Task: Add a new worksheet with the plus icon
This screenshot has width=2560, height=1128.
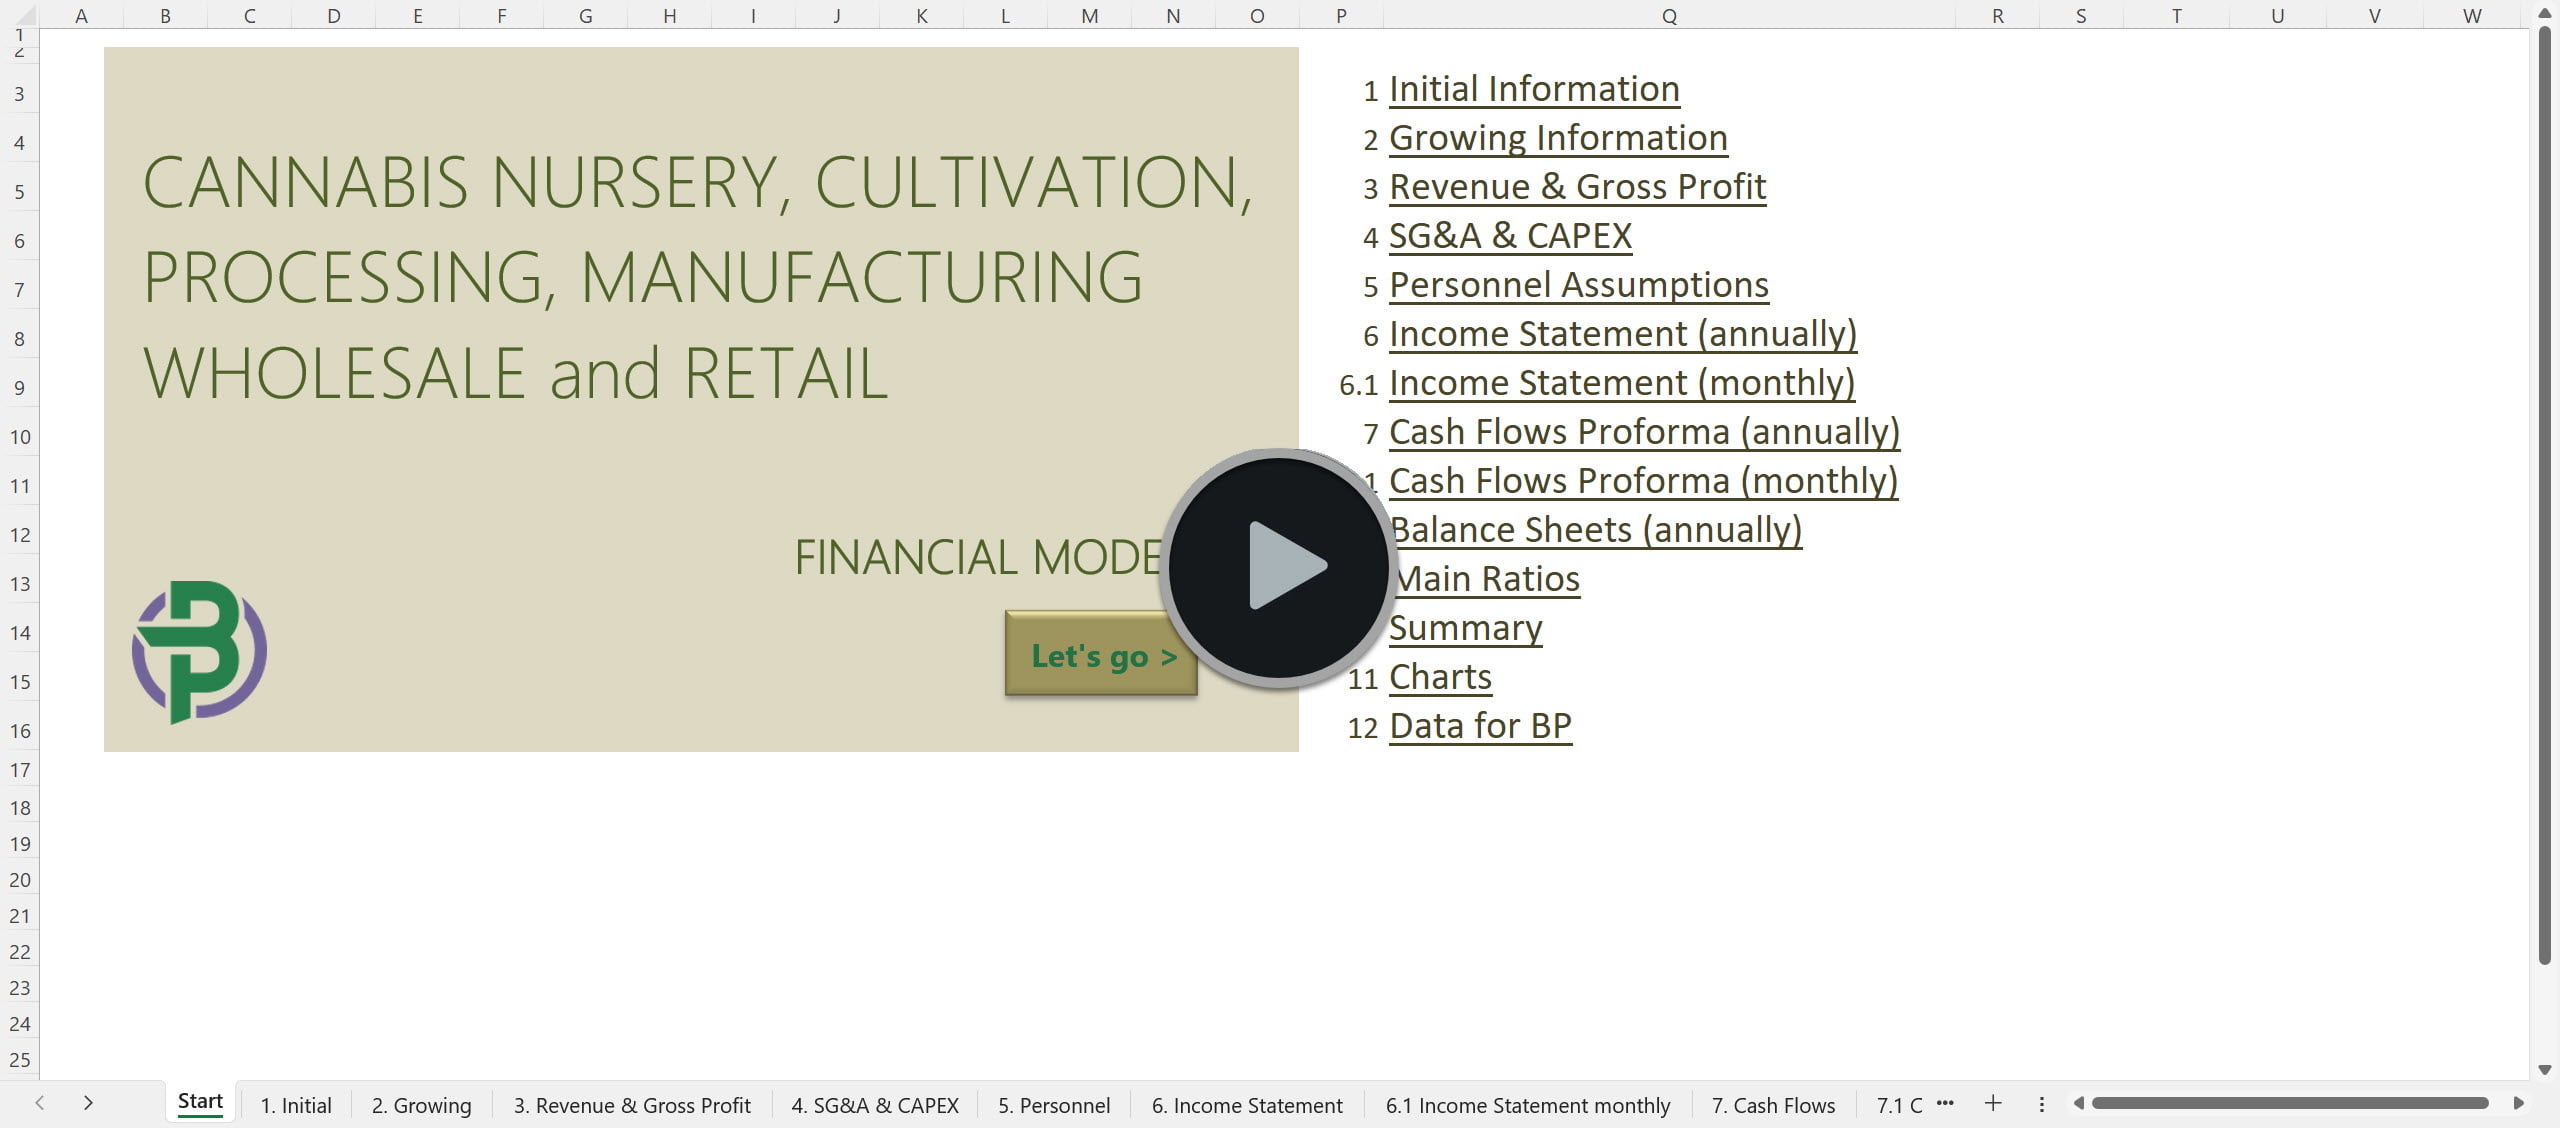Action: pyautogui.click(x=1994, y=1104)
